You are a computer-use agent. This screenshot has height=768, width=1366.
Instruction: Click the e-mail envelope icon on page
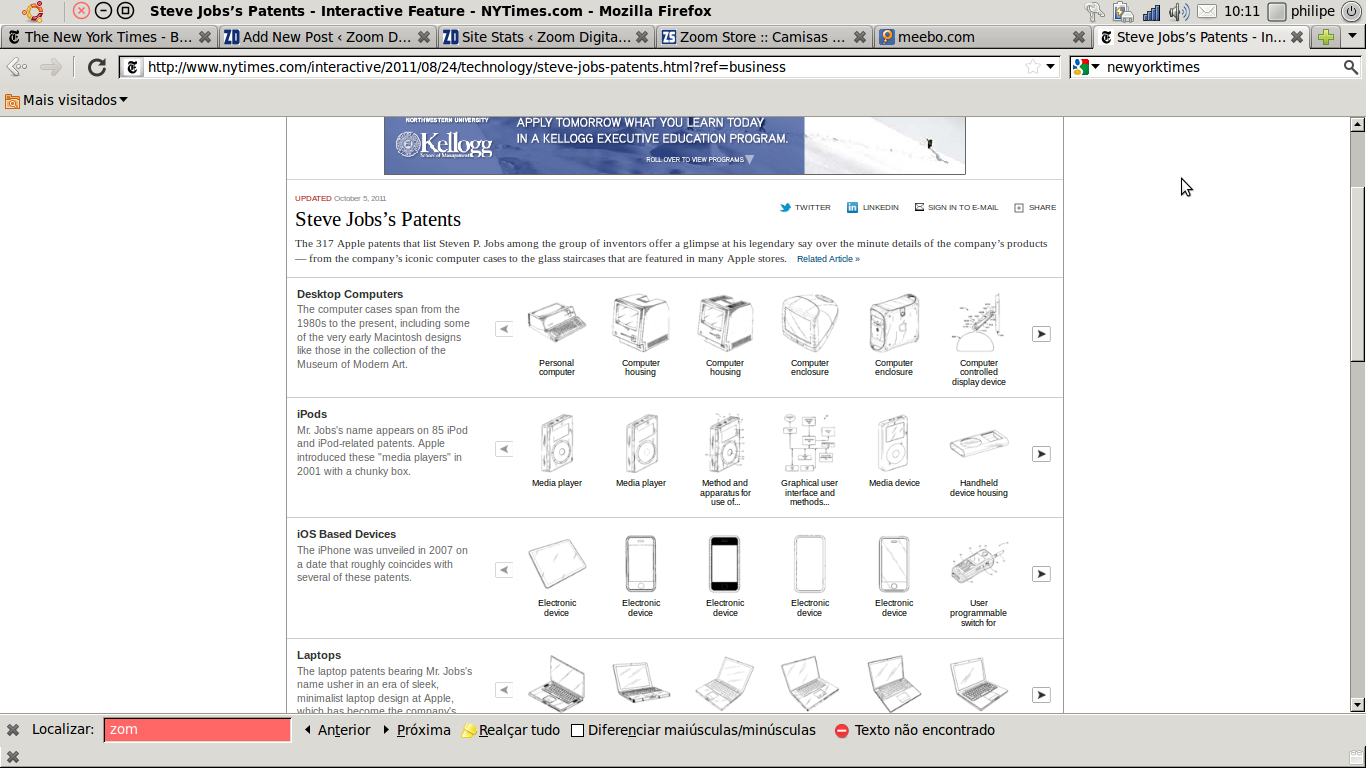[919, 207]
